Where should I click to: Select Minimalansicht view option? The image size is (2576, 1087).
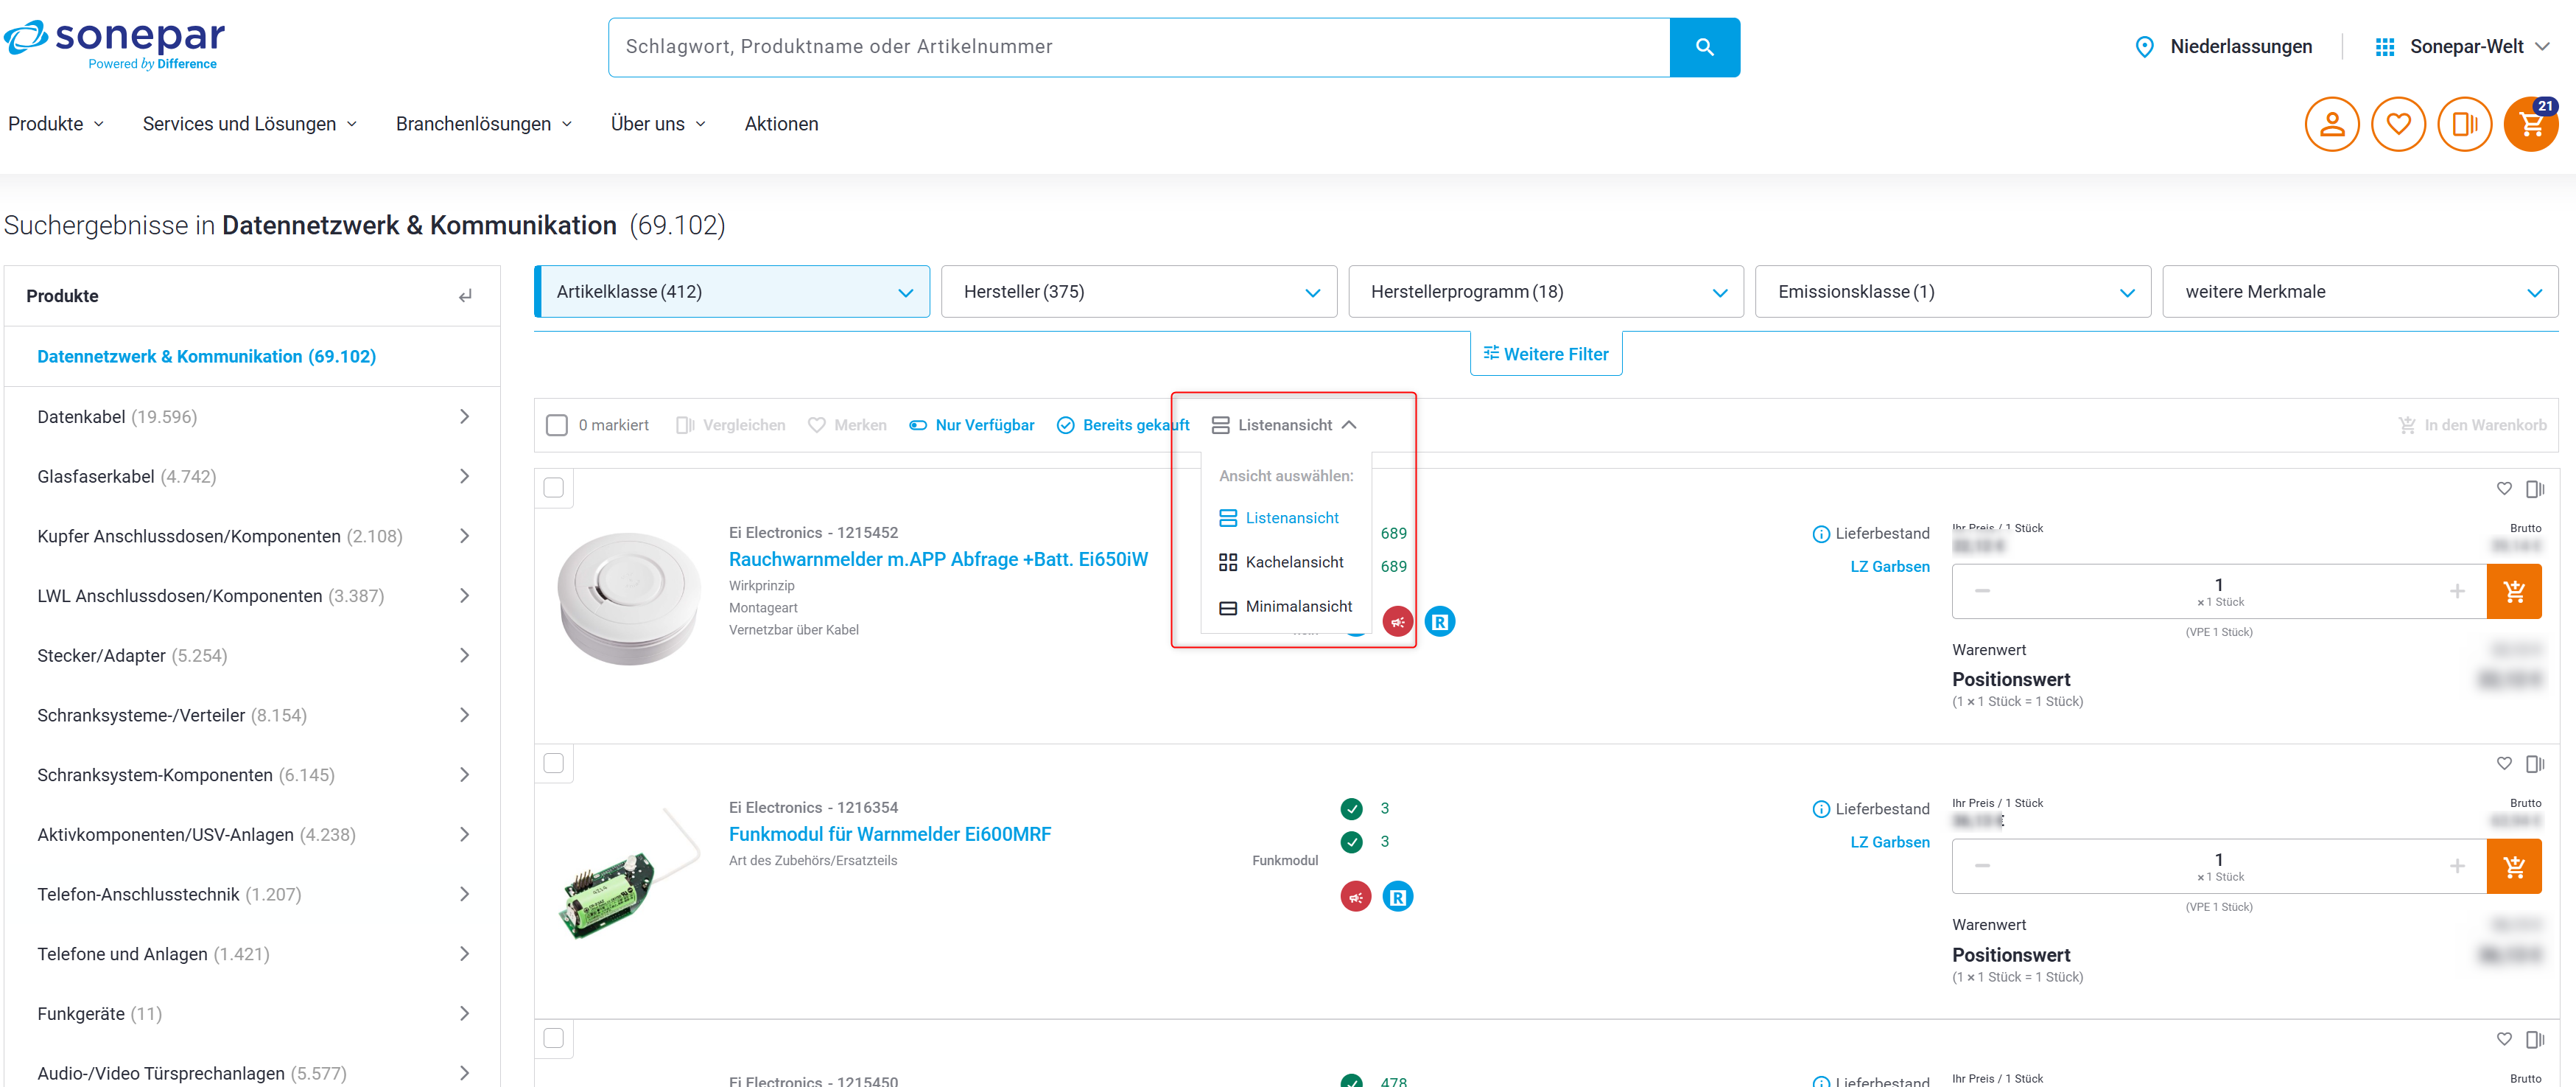coord(1285,607)
